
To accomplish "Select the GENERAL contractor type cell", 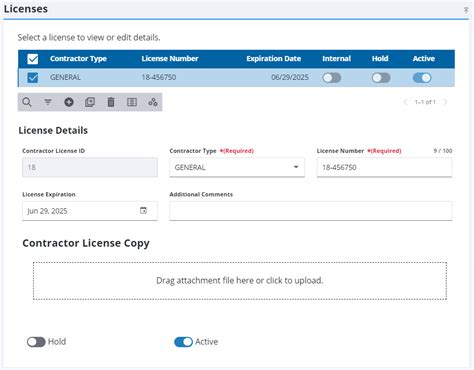I will 65,77.
